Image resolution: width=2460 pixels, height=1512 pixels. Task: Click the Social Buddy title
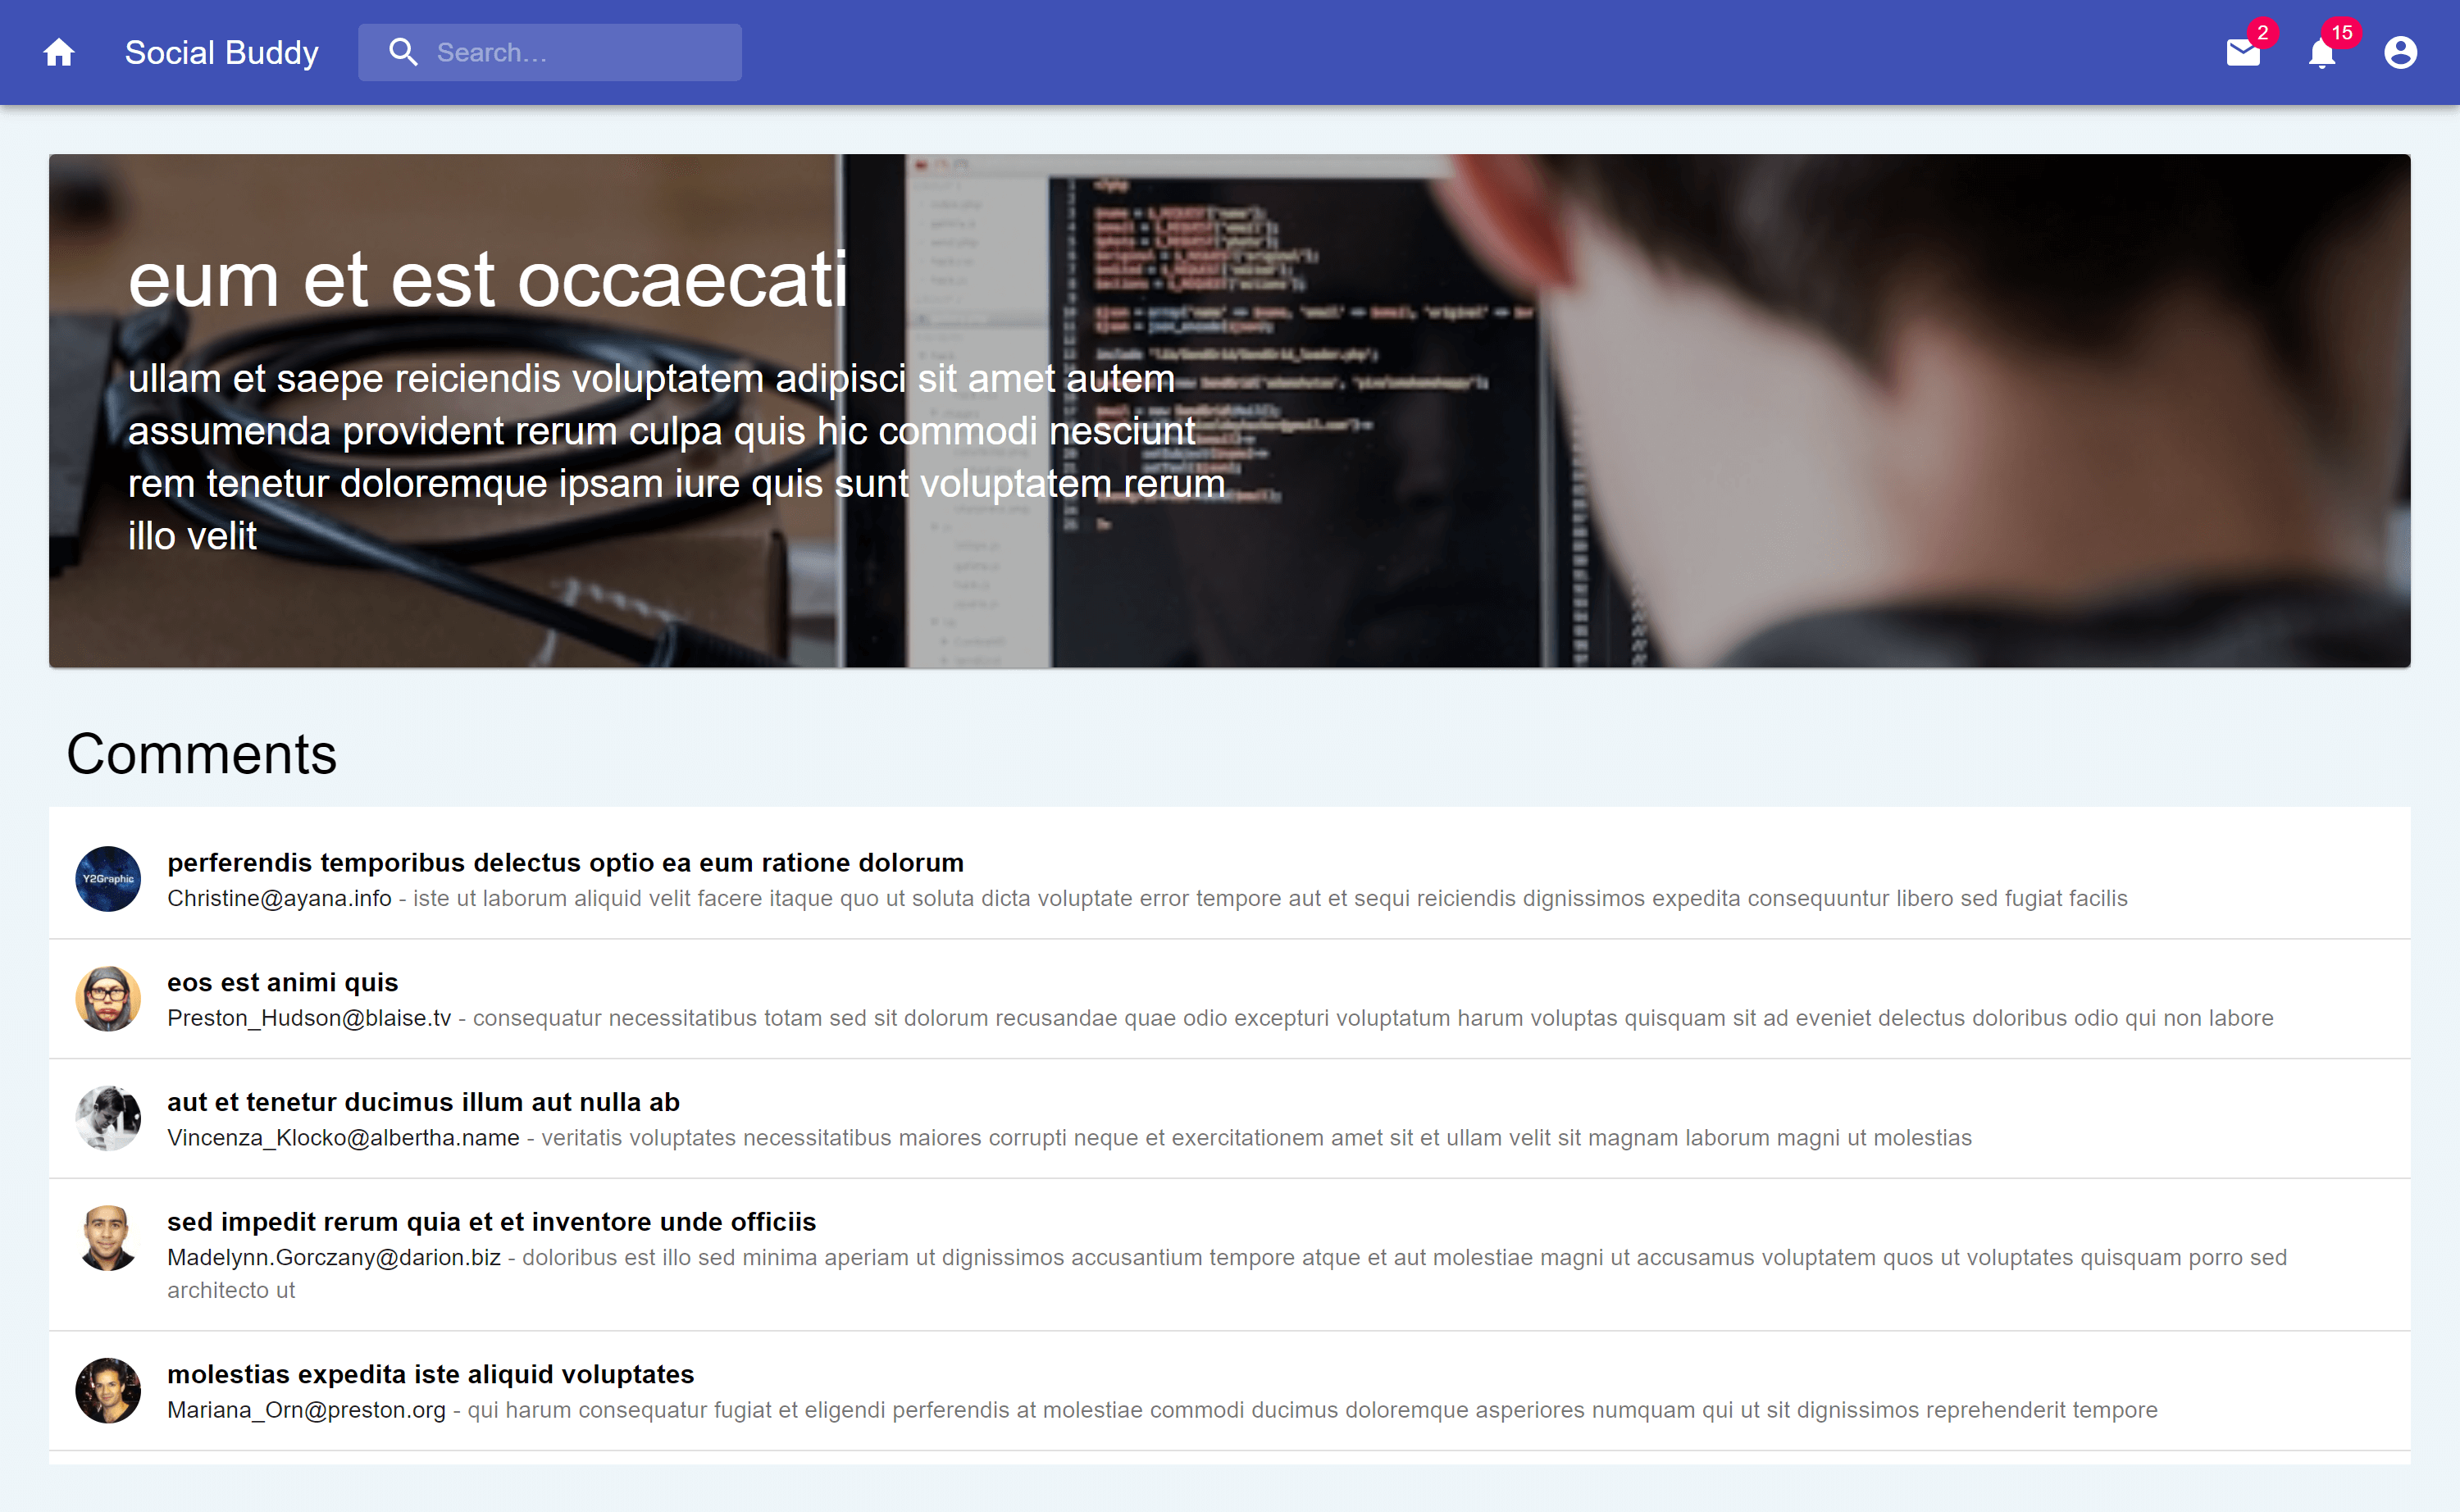click(221, 52)
